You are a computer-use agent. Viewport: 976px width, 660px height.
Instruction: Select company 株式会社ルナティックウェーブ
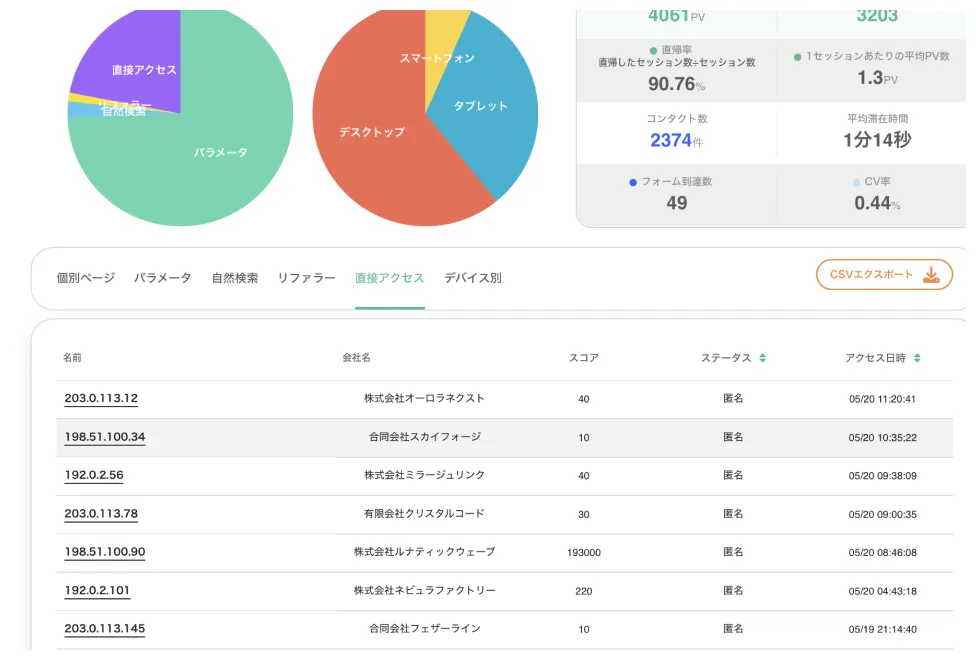click(x=425, y=552)
